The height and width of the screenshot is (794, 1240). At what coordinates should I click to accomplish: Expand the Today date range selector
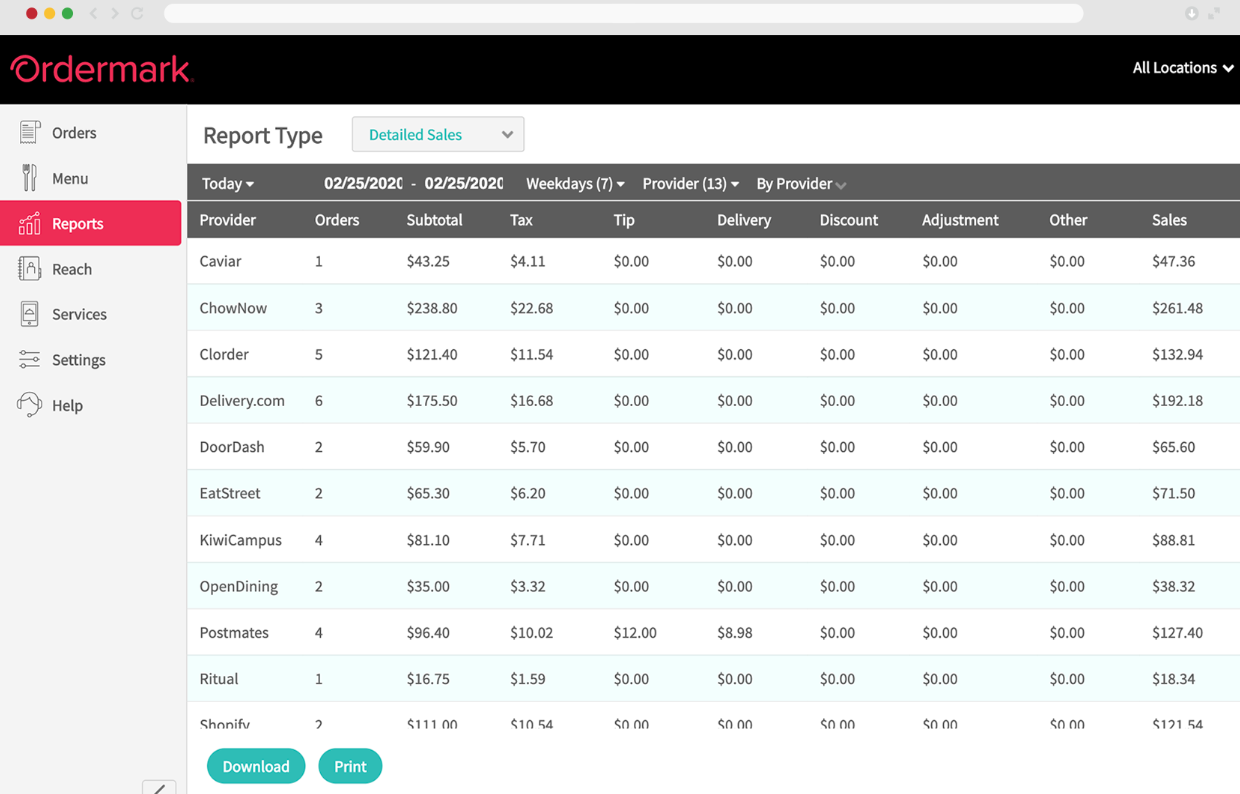coord(227,183)
